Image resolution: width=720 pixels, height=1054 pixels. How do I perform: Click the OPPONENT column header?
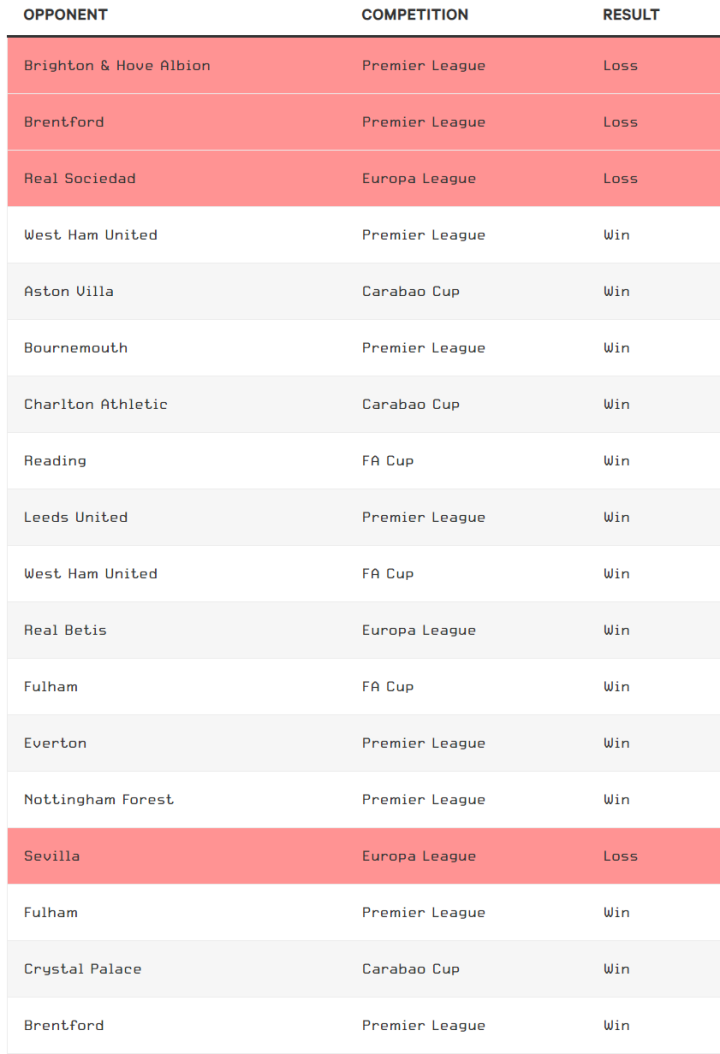[x=65, y=15]
